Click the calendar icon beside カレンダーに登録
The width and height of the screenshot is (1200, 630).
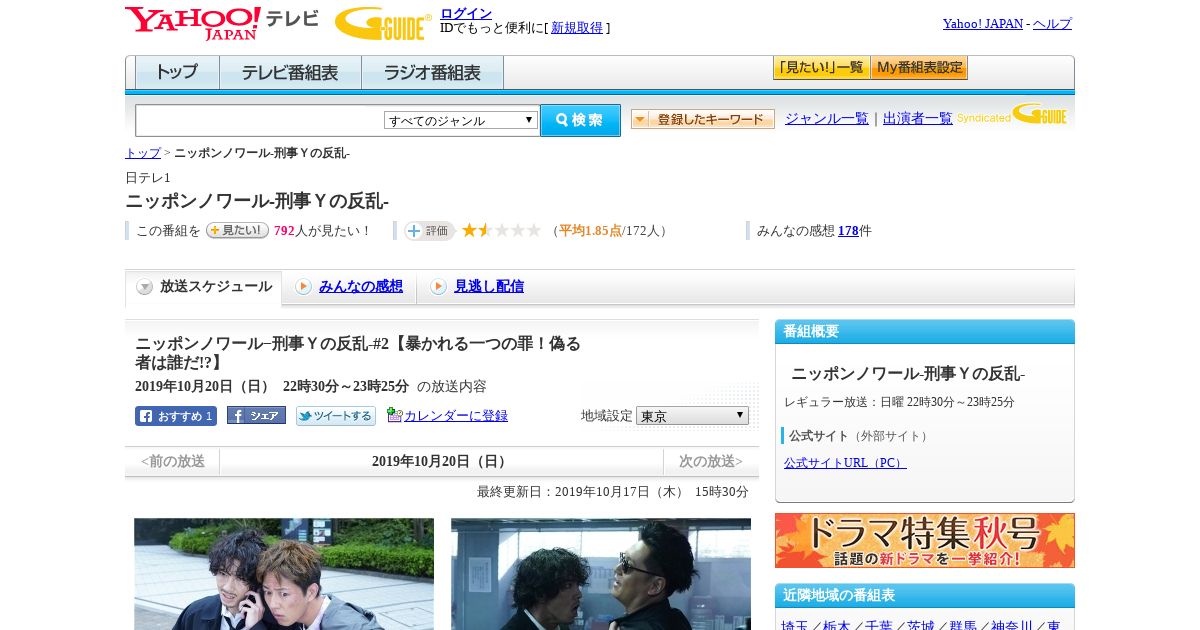coord(394,415)
